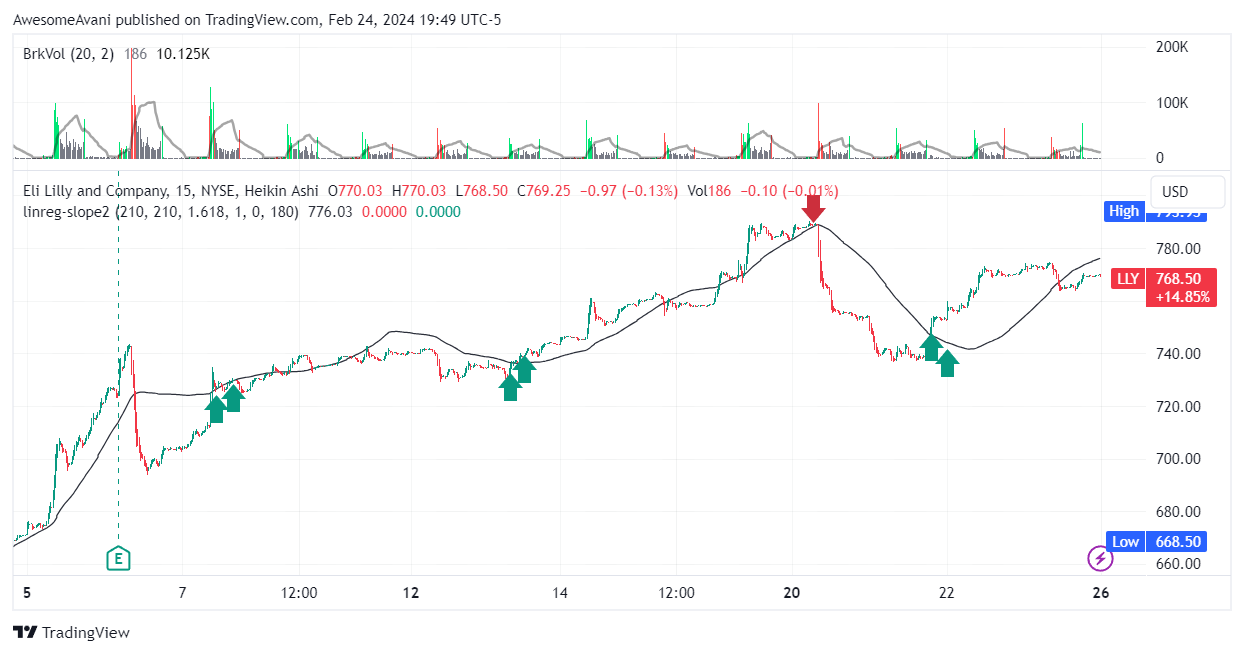The width and height of the screenshot is (1244, 654).
Task: Click the Vol186 volume readout
Action: (708, 190)
